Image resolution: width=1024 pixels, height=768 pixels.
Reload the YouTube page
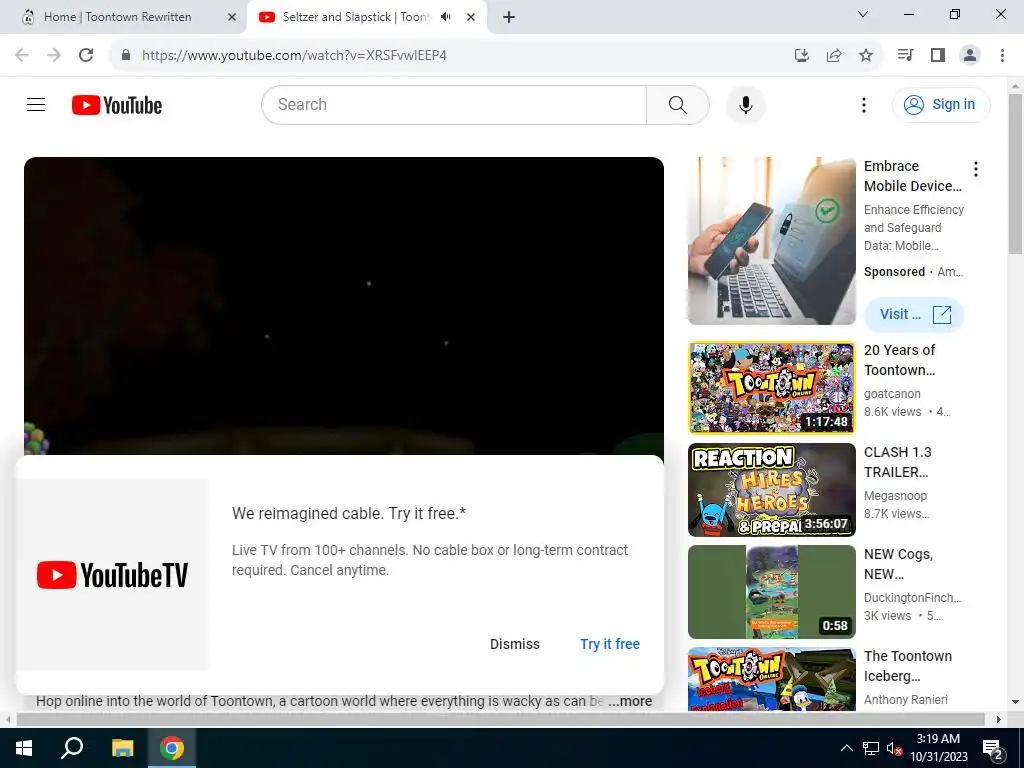(x=86, y=55)
